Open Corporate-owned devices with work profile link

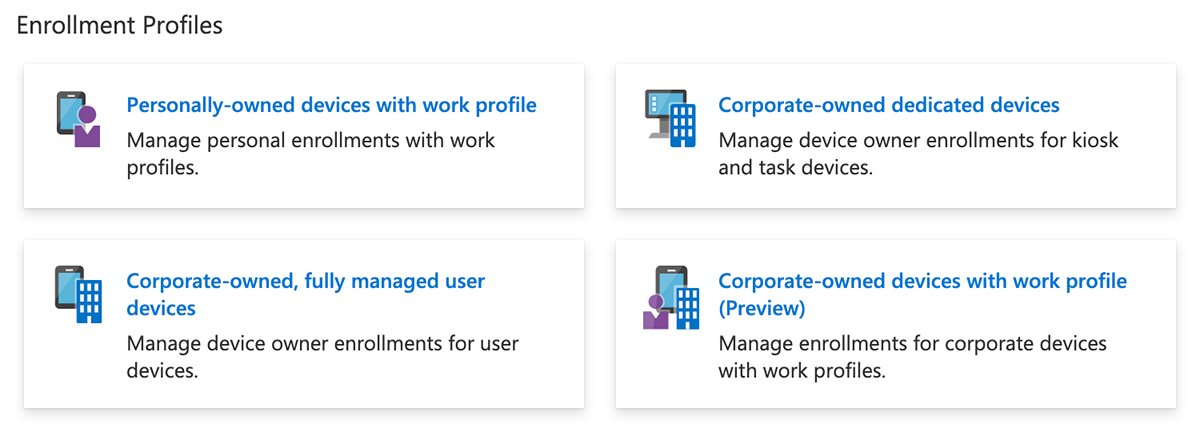pyautogui.click(x=922, y=281)
